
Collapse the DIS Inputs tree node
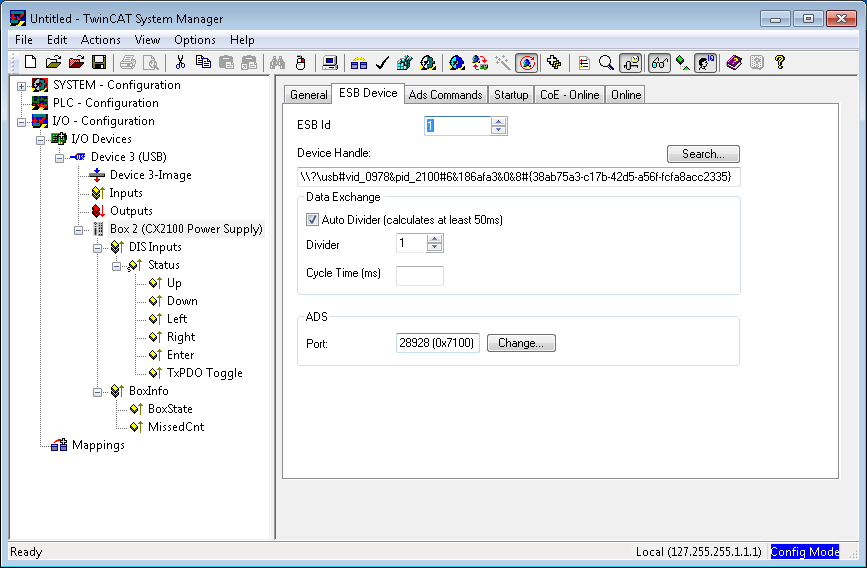point(97,248)
